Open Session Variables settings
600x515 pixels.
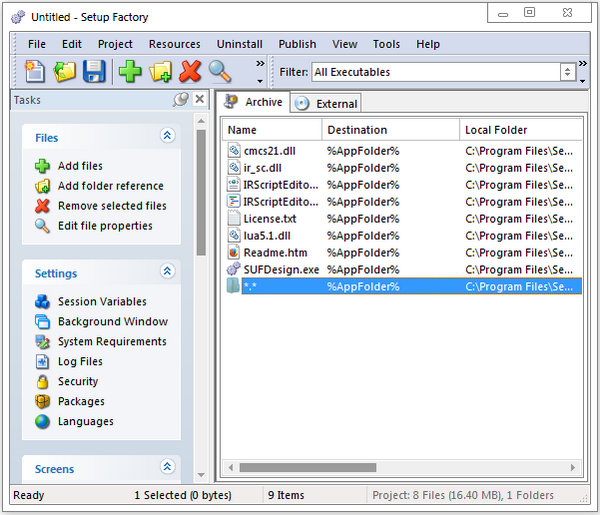[101, 302]
